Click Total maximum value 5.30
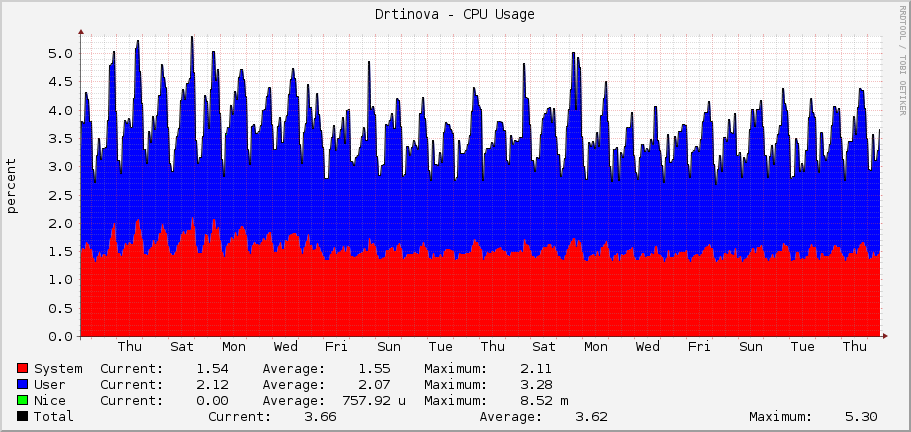The width and height of the screenshot is (911, 432). pos(862,416)
